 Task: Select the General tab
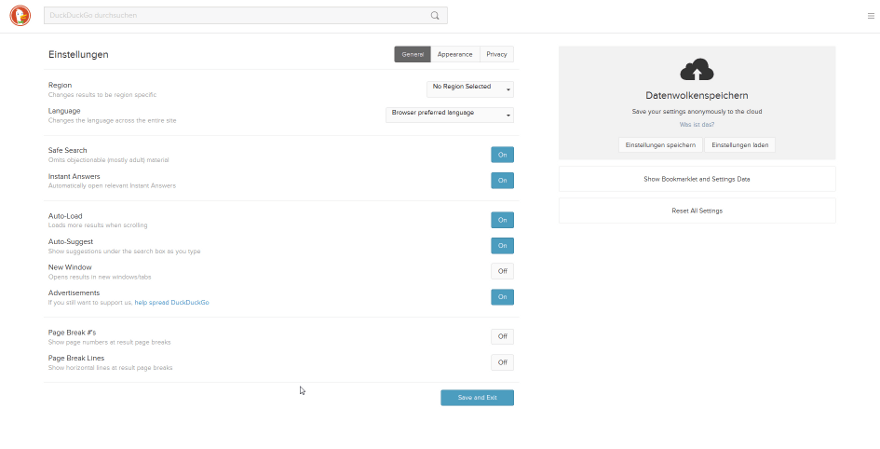(412, 54)
